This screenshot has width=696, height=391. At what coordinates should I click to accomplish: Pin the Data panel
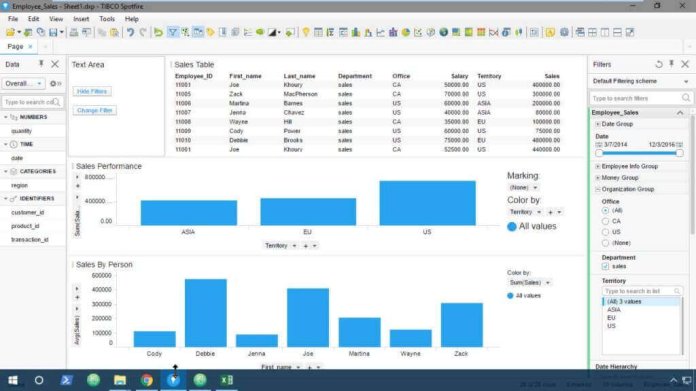(x=41, y=64)
